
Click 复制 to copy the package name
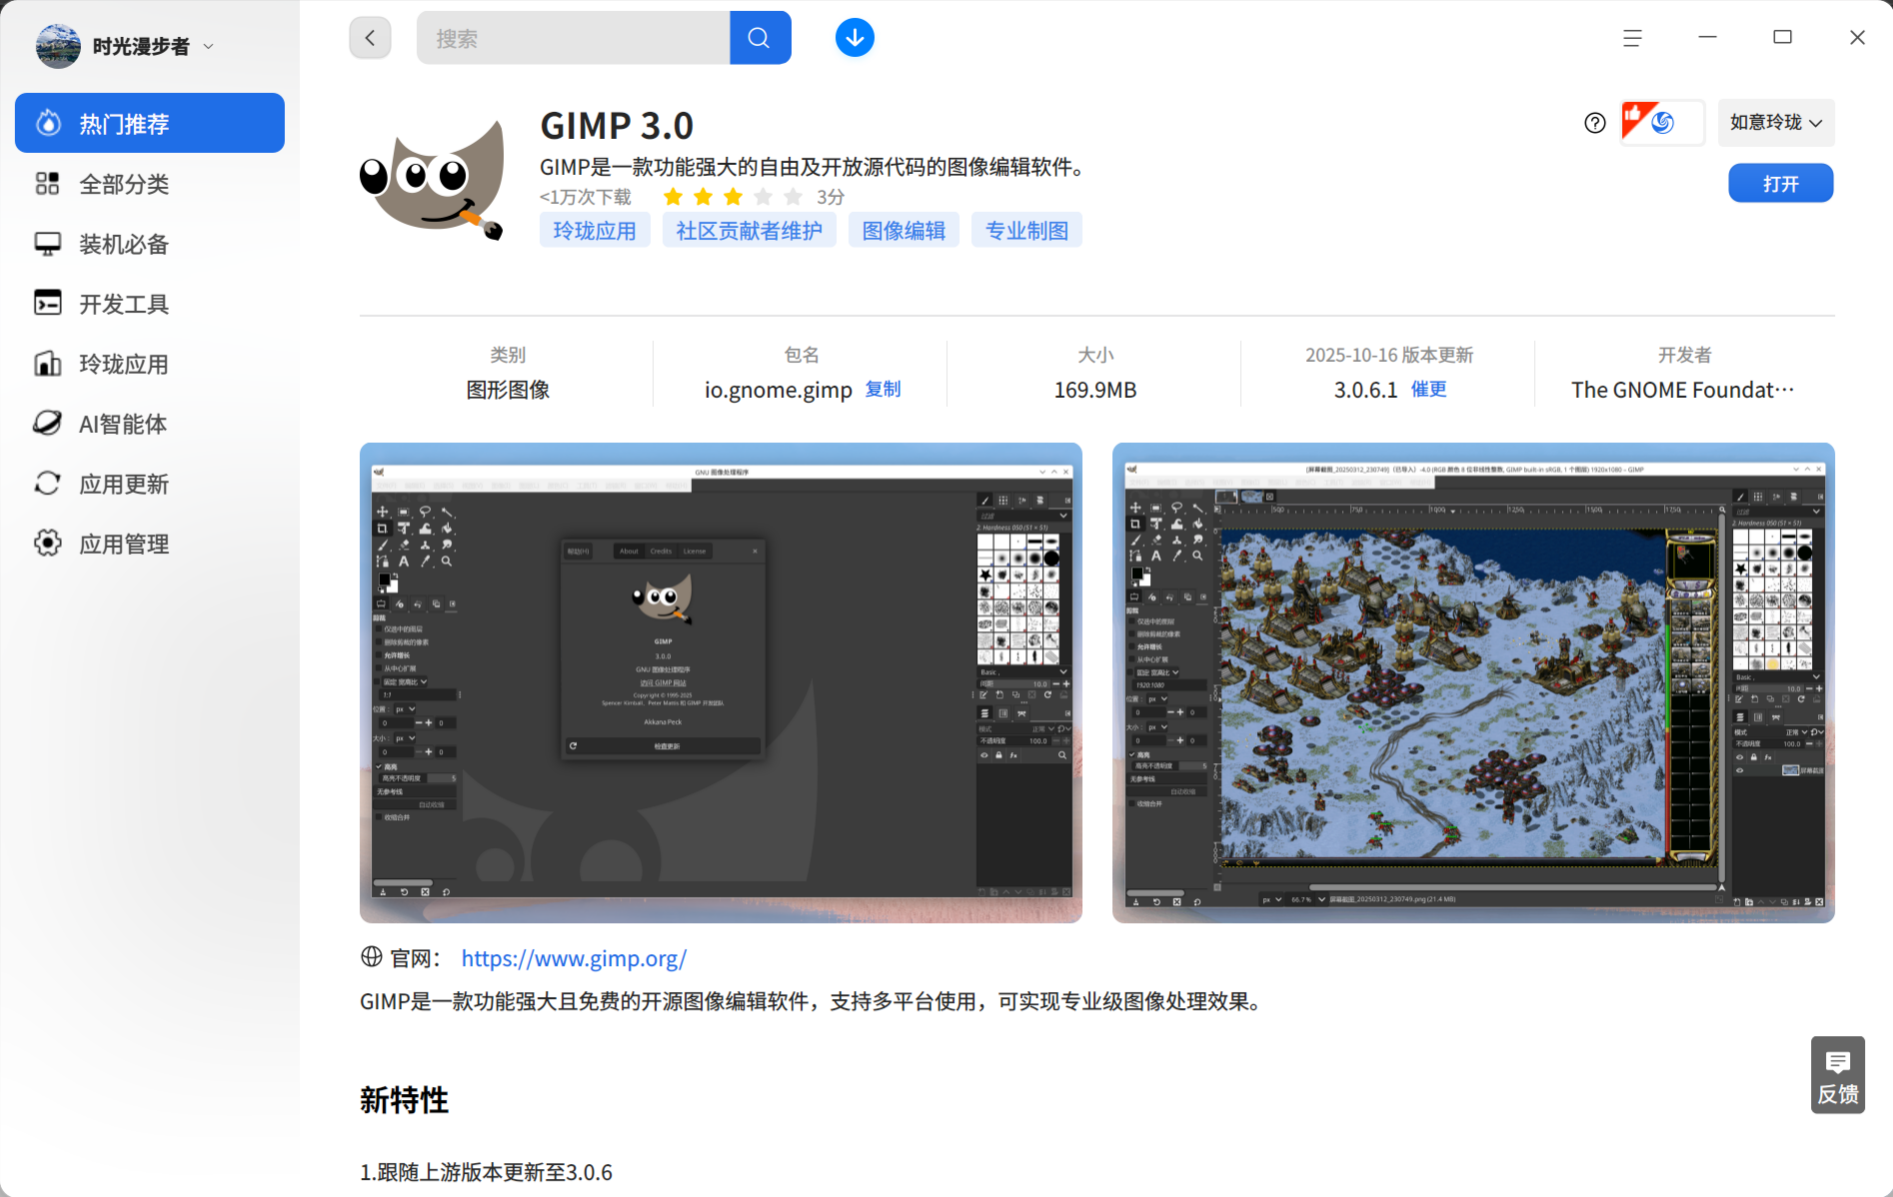pyautogui.click(x=883, y=389)
